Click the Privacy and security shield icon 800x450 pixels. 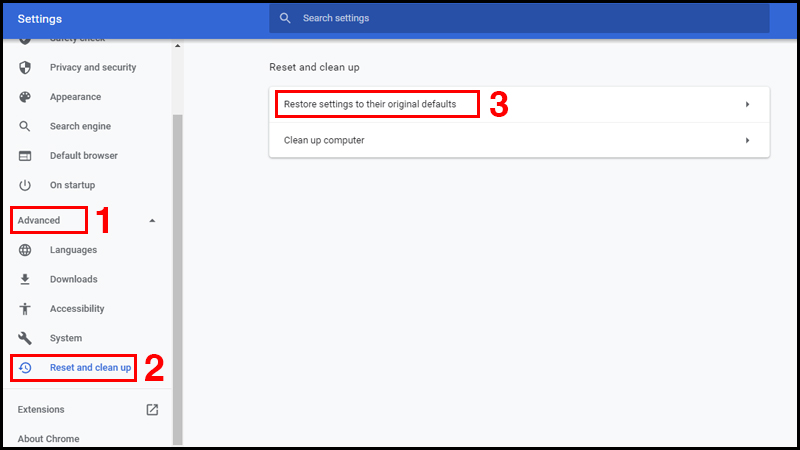(25, 67)
